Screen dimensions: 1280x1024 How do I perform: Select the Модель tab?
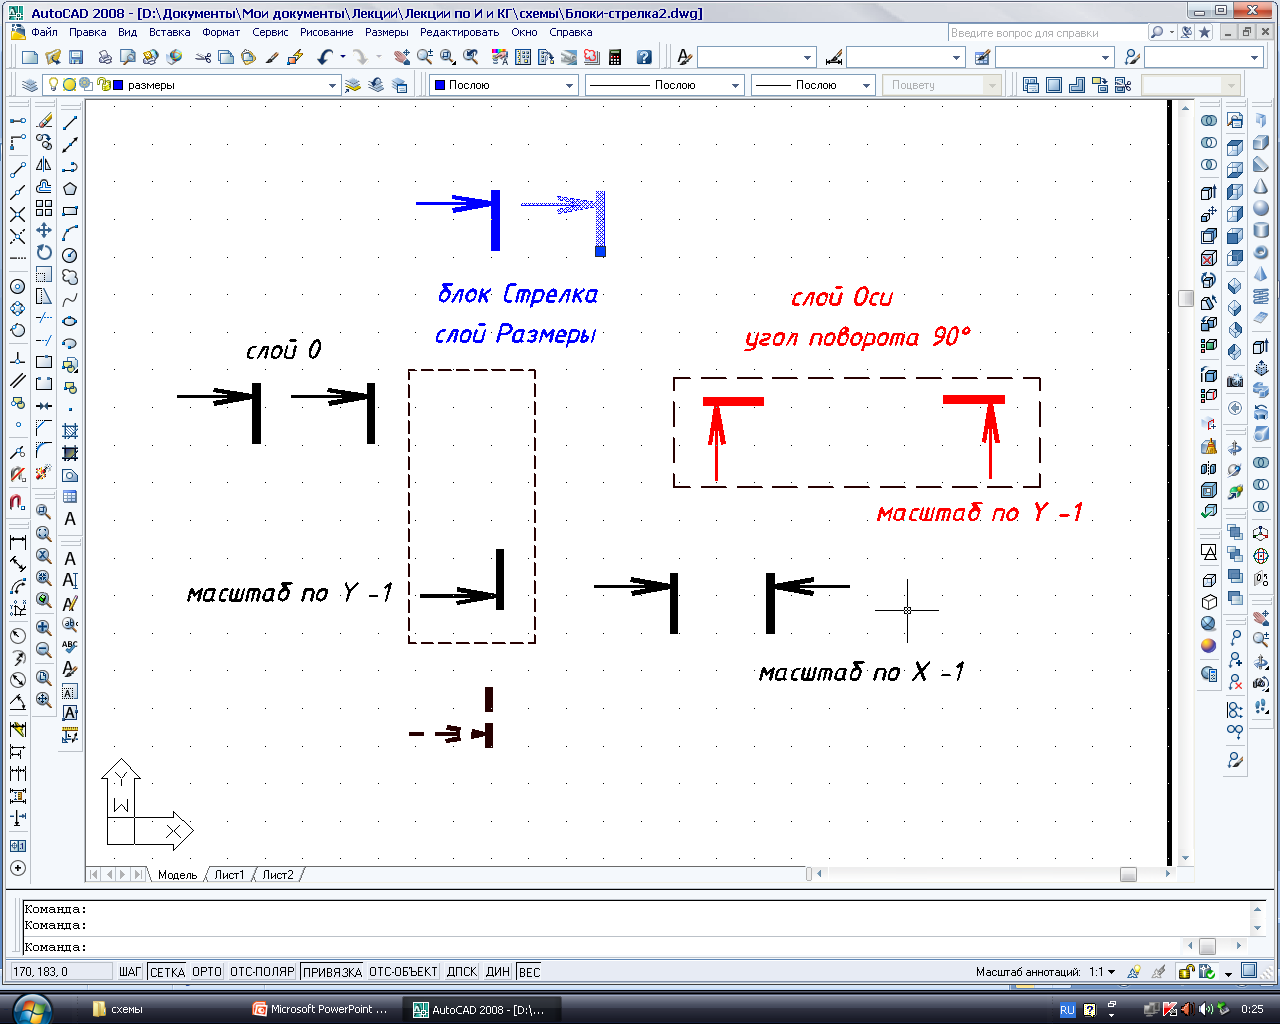[x=177, y=875]
